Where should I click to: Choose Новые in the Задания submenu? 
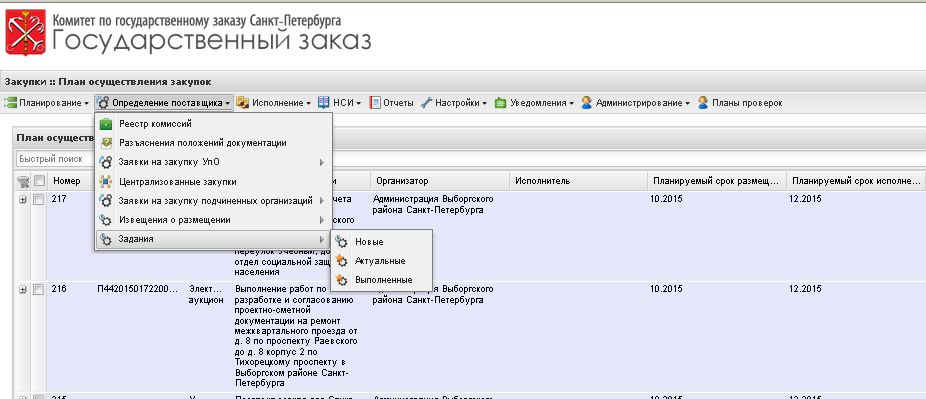(x=382, y=242)
